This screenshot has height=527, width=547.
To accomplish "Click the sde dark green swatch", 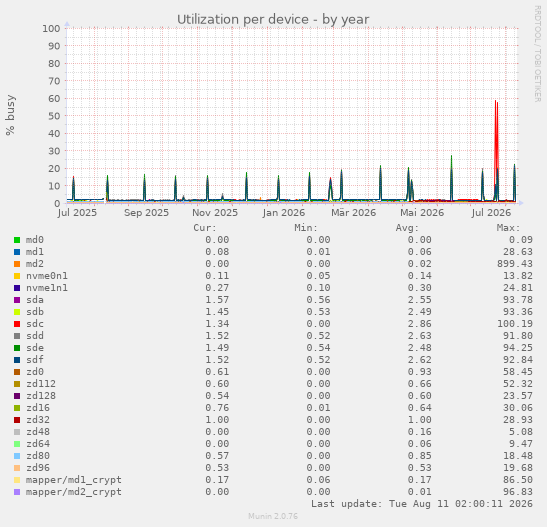I will (x=17, y=348).
